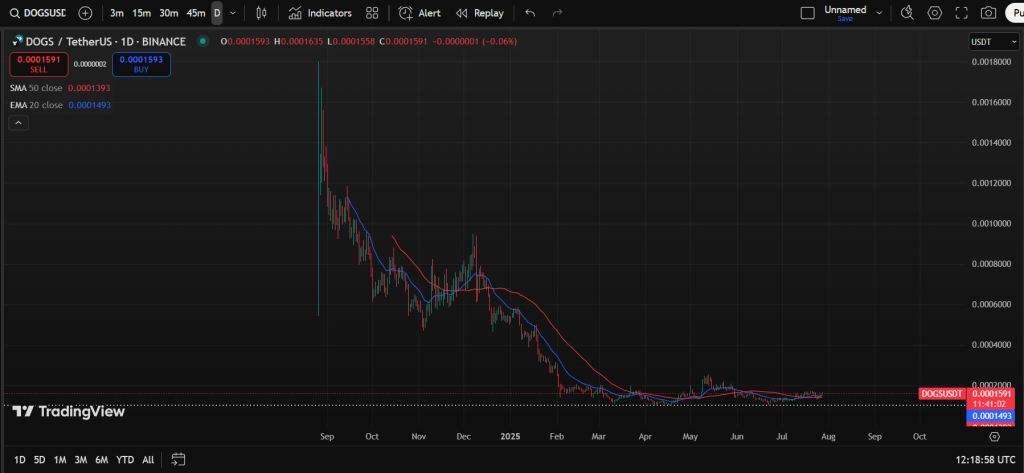Image resolution: width=1024 pixels, height=473 pixels.
Task: Take a chart snapshot with camera icon
Action: point(989,13)
